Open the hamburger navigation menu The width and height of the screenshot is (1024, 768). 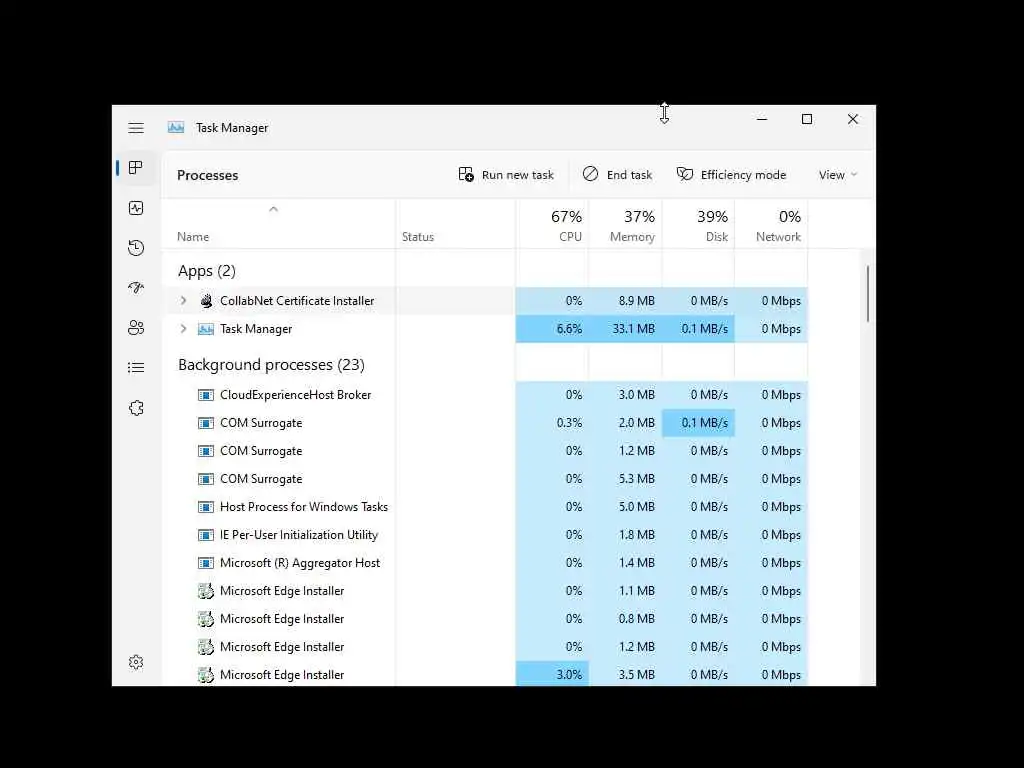pyautogui.click(x=136, y=128)
